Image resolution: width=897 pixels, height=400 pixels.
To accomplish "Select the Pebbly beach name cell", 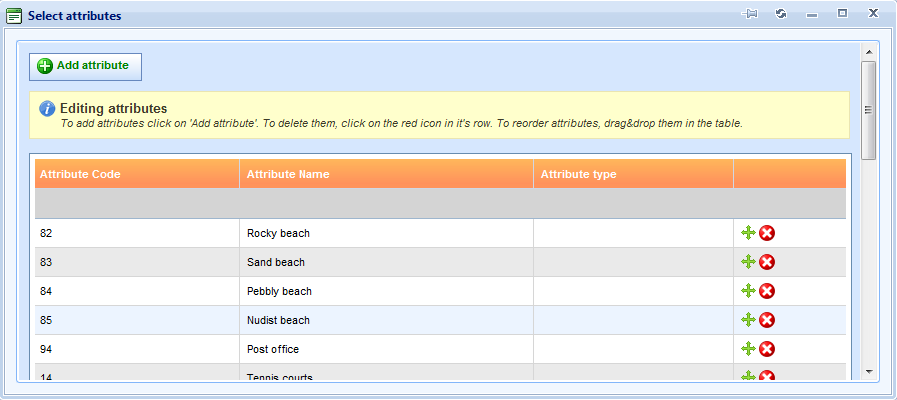I will tap(387, 291).
